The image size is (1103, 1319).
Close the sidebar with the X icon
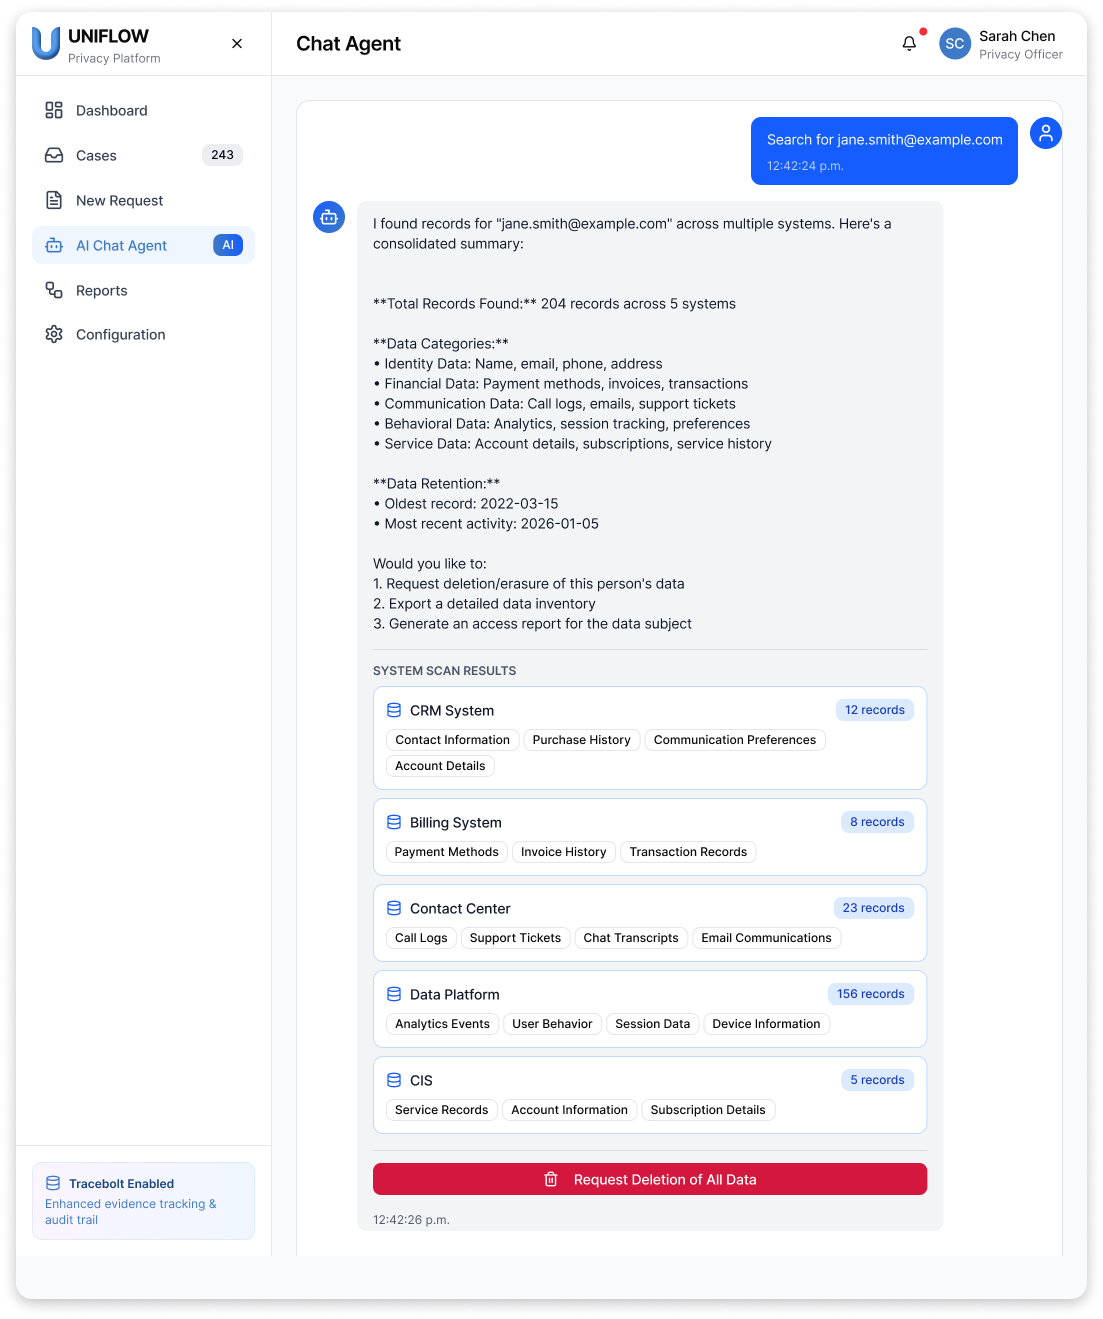click(x=237, y=44)
